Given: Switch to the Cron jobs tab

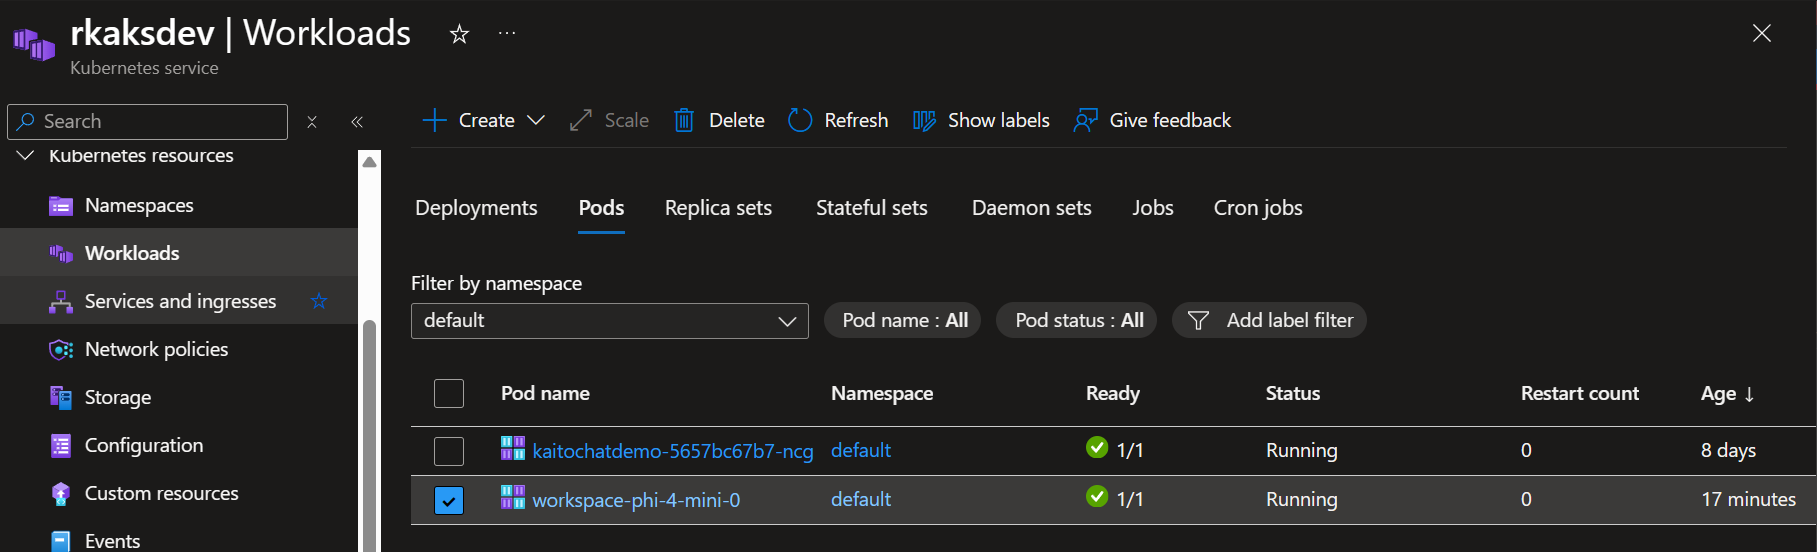Looking at the screenshot, I should tap(1257, 208).
